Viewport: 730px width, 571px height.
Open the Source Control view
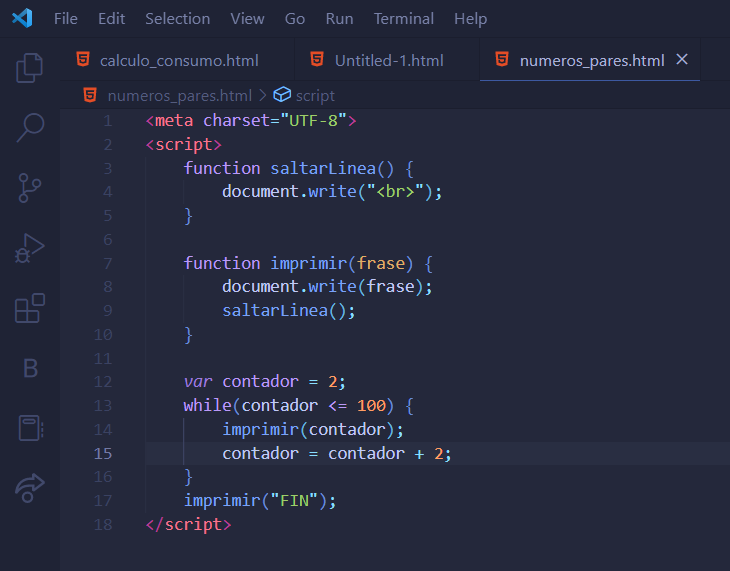(x=30, y=188)
